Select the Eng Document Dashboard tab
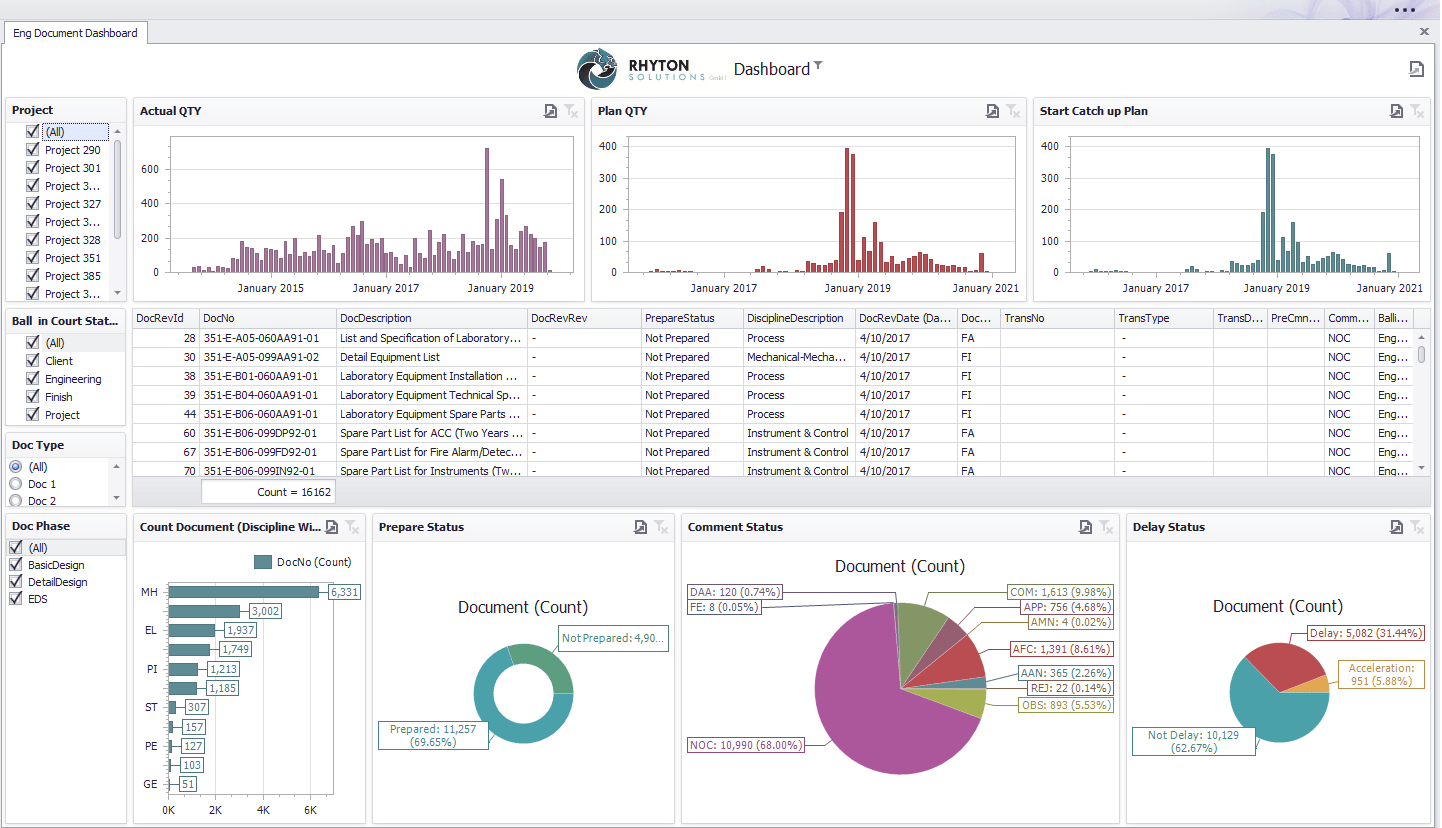Image resolution: width=1442 pixels, height=828 pixels. (75, 32)
